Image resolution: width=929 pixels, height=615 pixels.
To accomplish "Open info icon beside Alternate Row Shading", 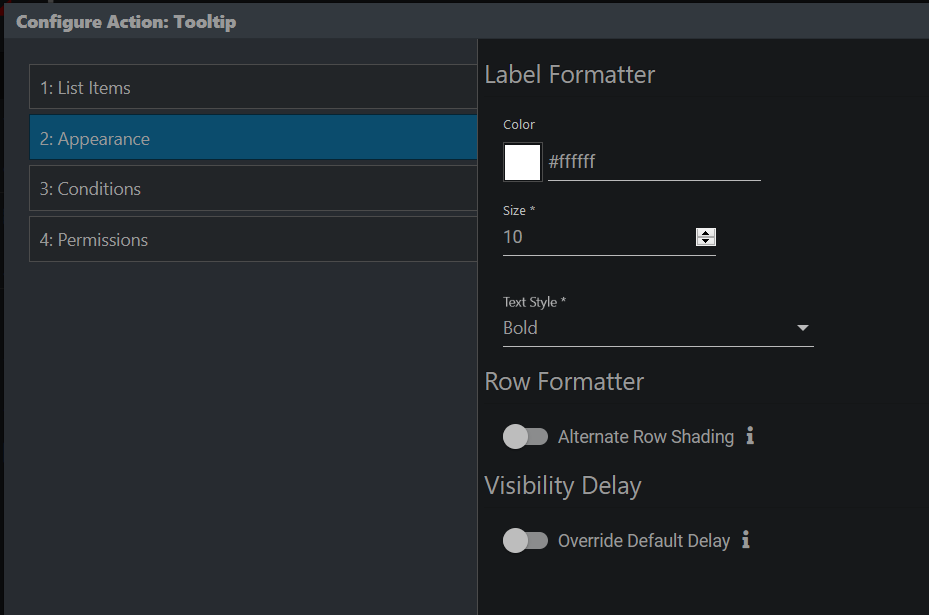I will point(750,436).
